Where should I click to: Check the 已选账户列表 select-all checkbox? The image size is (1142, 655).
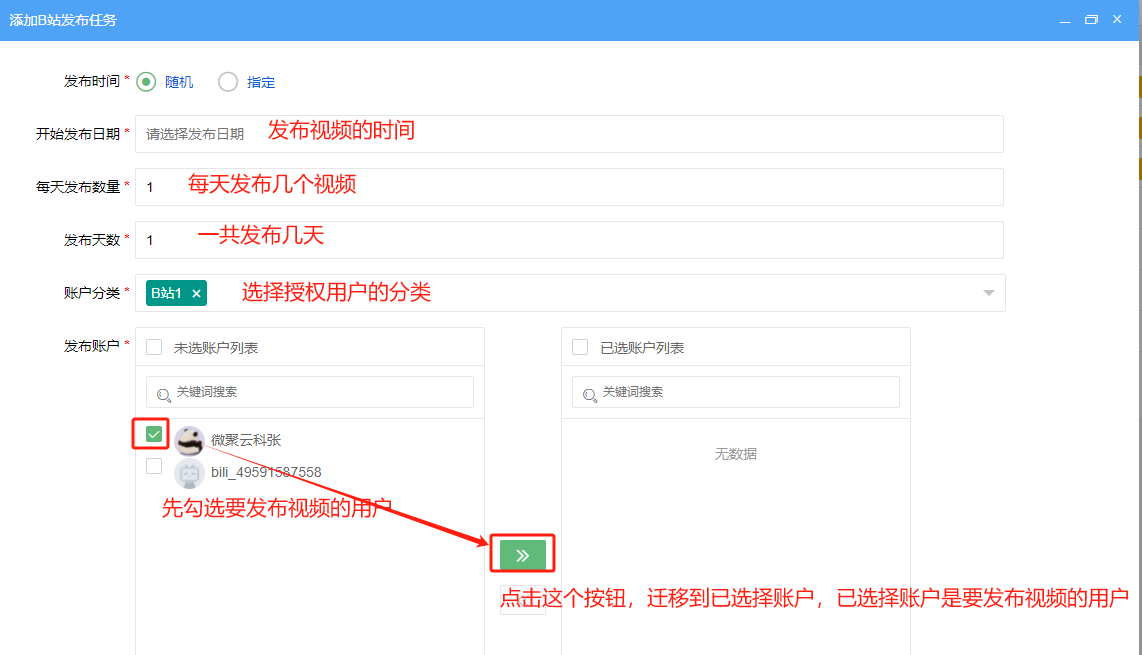click(580, 348)
